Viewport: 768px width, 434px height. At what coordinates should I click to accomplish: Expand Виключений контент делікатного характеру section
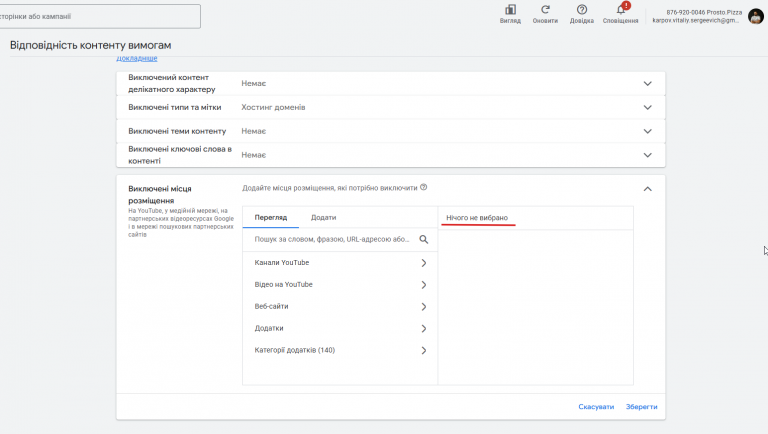pyautogui.click(x=647, y=84)
